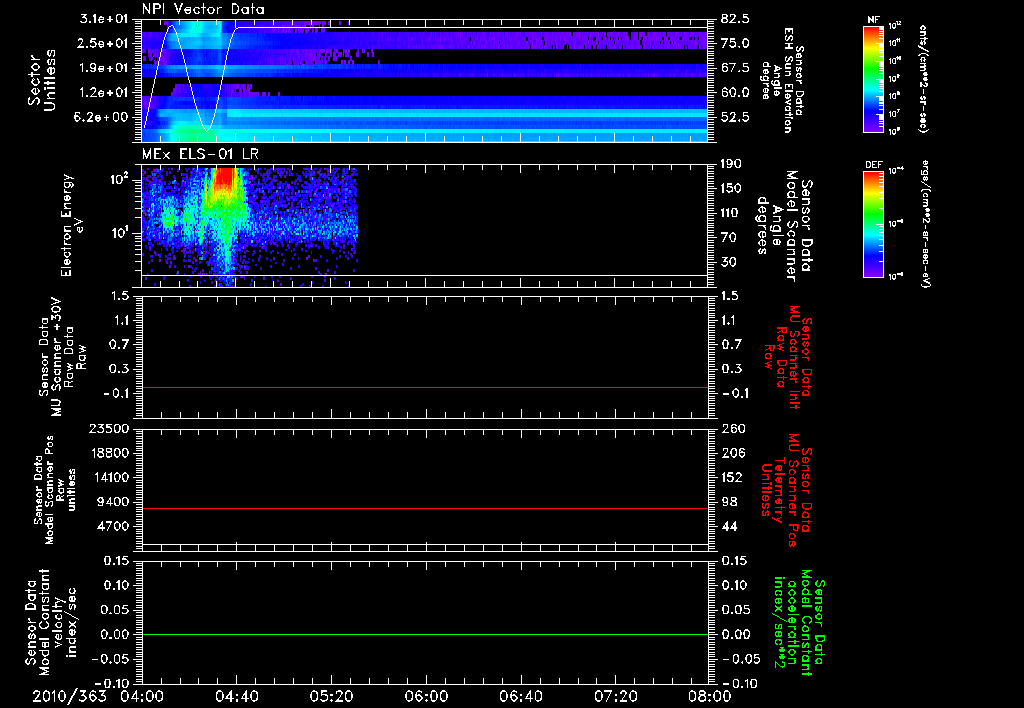
Task: Click the 67.5 elevation angle tick
Action: (x=735, y=68)
